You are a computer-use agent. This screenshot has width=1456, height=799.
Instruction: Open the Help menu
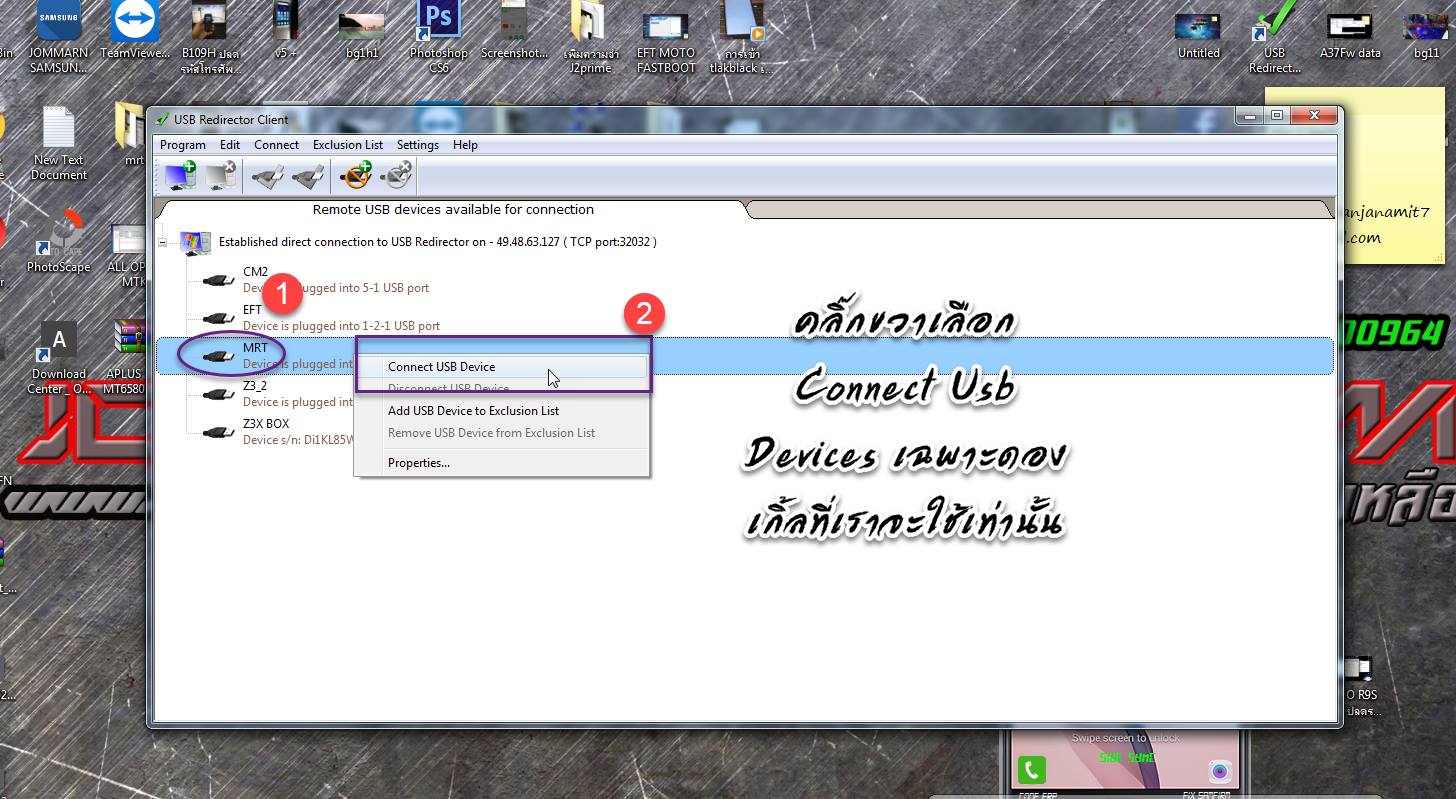465,145
